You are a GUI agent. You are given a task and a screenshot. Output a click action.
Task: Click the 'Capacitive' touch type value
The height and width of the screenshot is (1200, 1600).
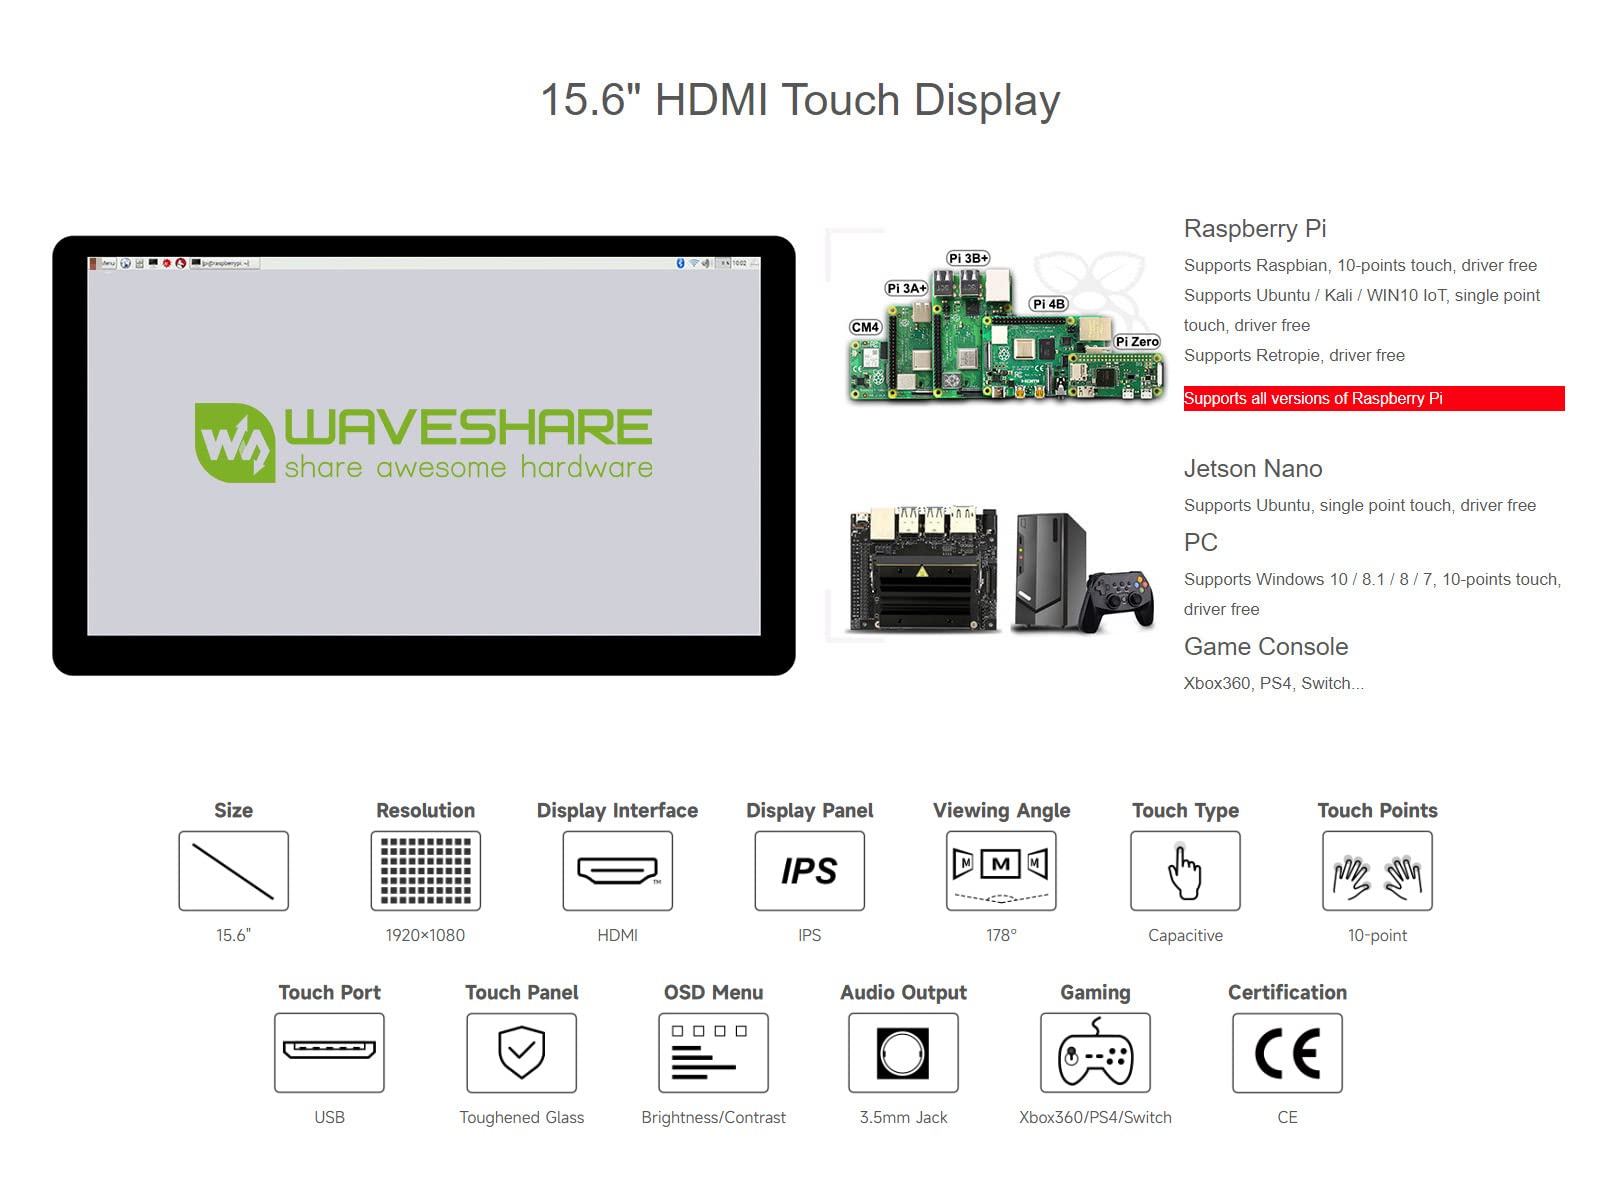pyautogui.click(x=1185, y=936)
